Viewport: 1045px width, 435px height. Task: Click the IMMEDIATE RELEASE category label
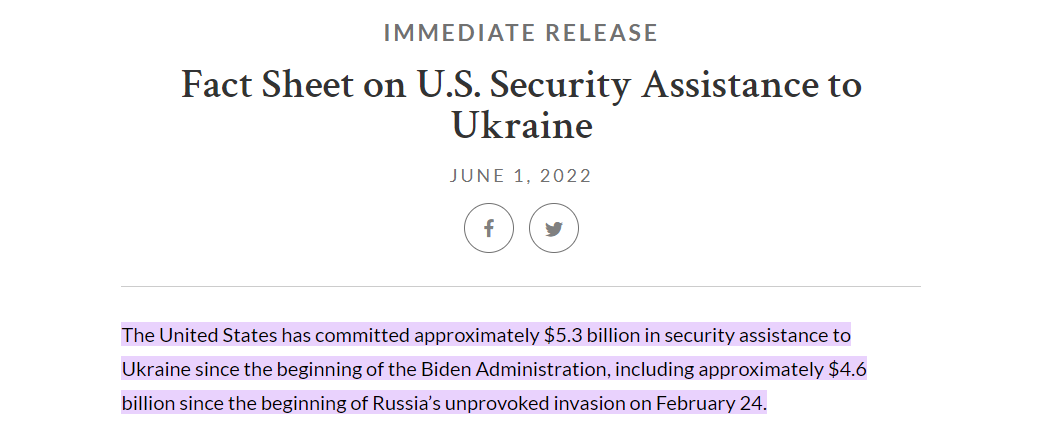(521, 33)
